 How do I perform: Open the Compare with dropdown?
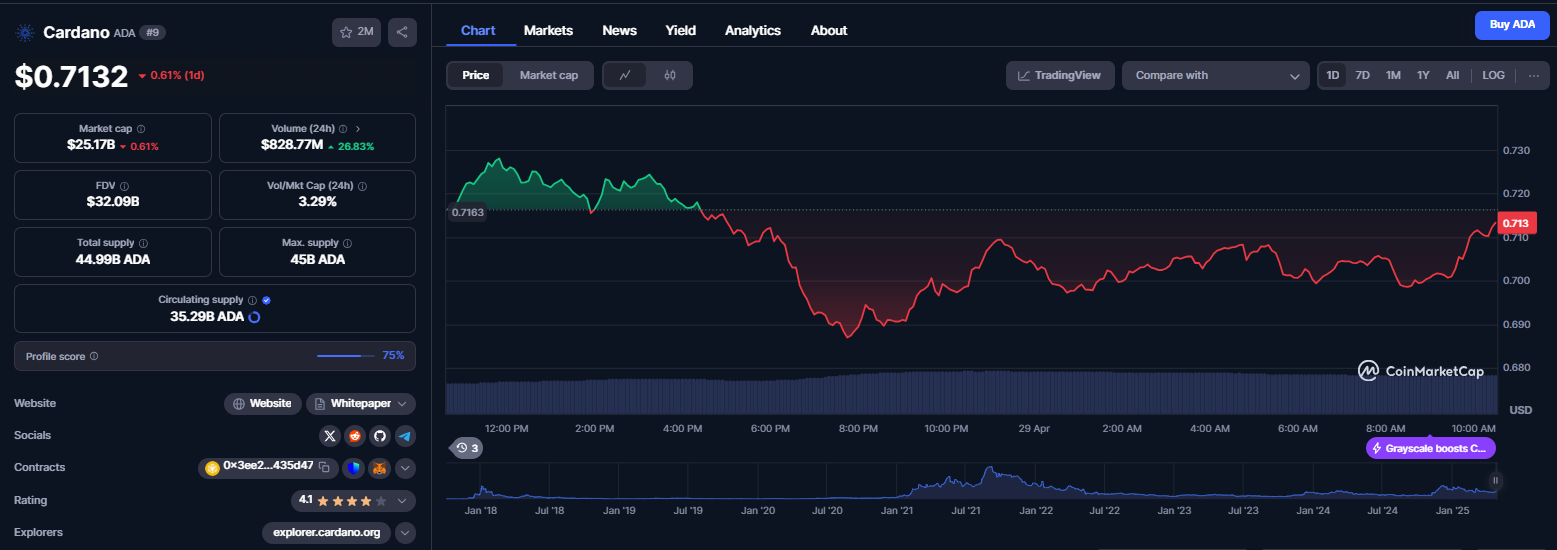(1215, 75)
